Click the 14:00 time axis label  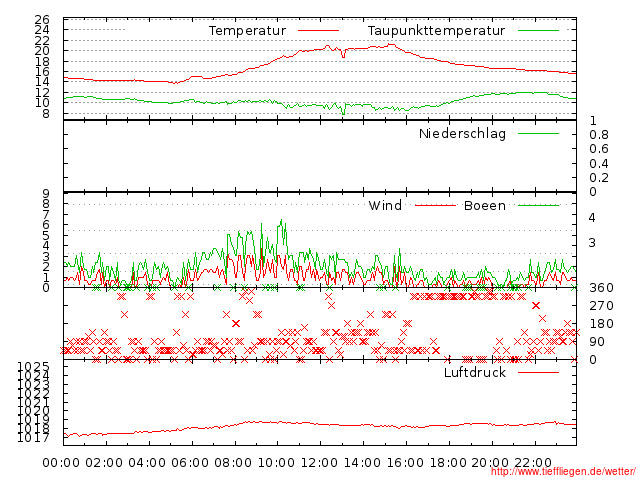tap(362, 463)
